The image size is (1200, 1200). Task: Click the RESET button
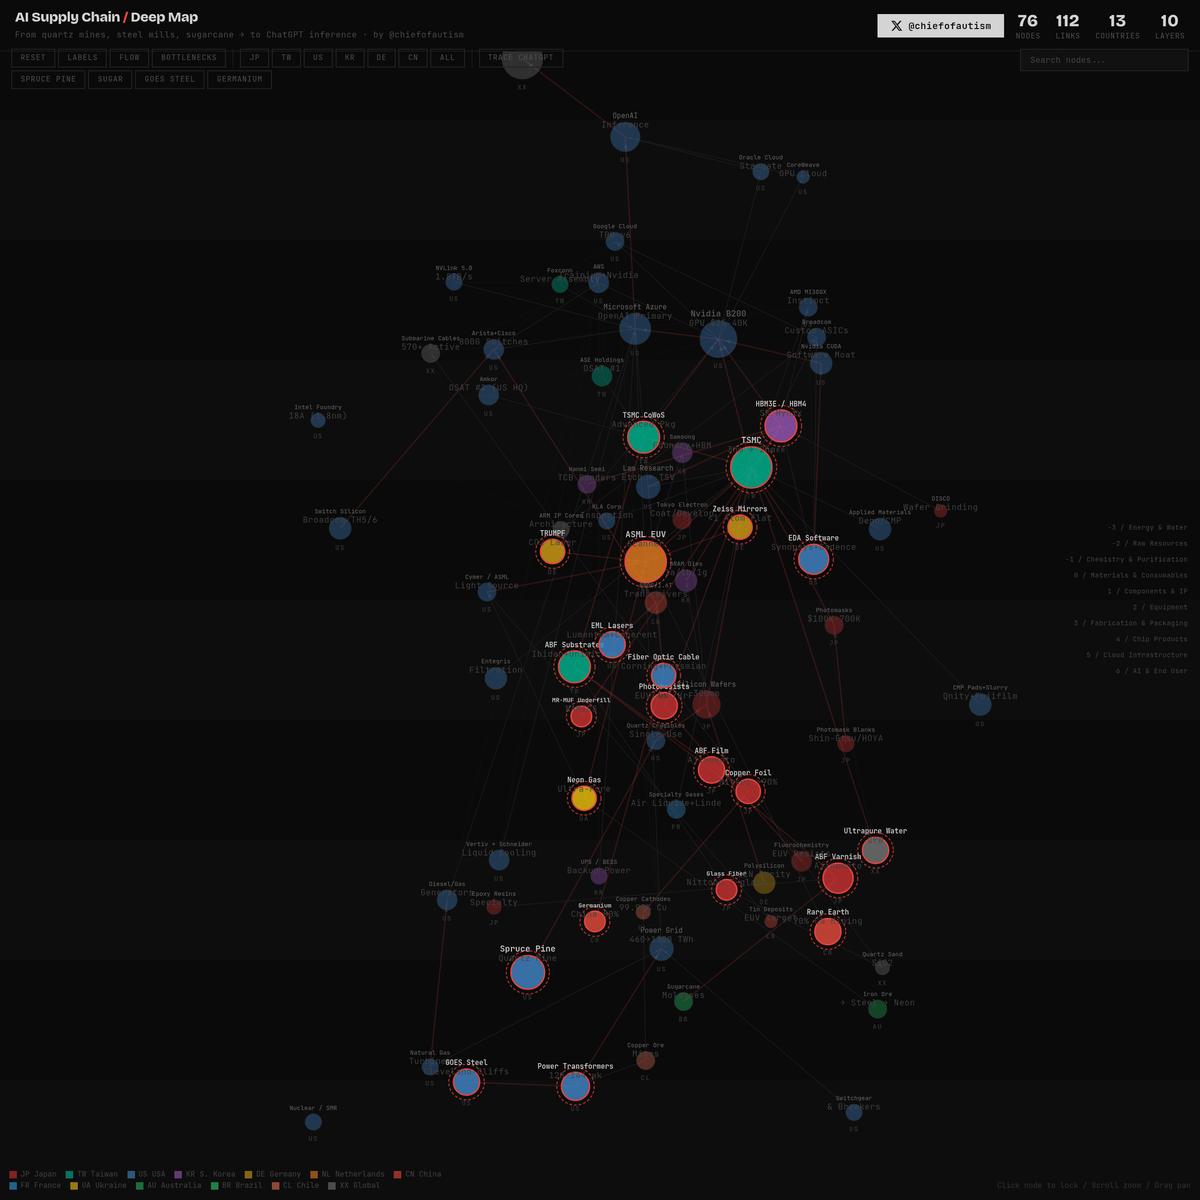33,58
